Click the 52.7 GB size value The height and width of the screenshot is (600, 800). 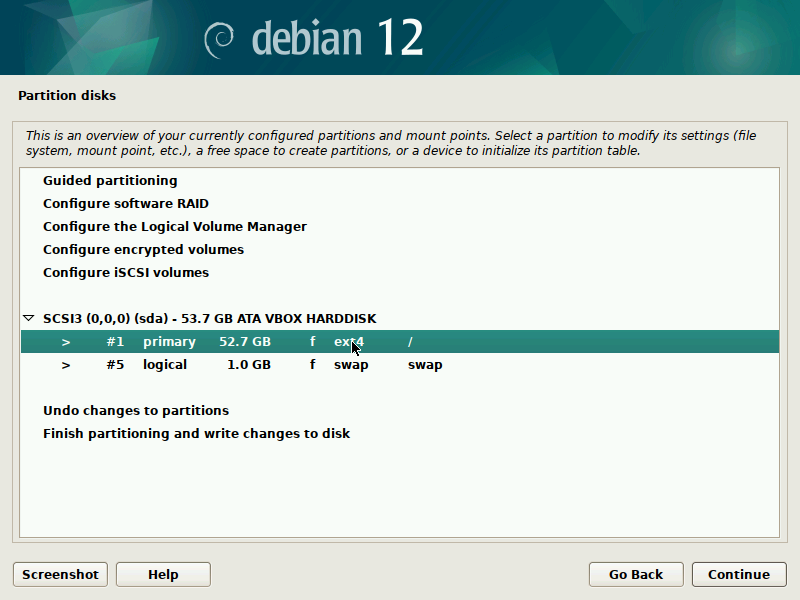[245, 341]
